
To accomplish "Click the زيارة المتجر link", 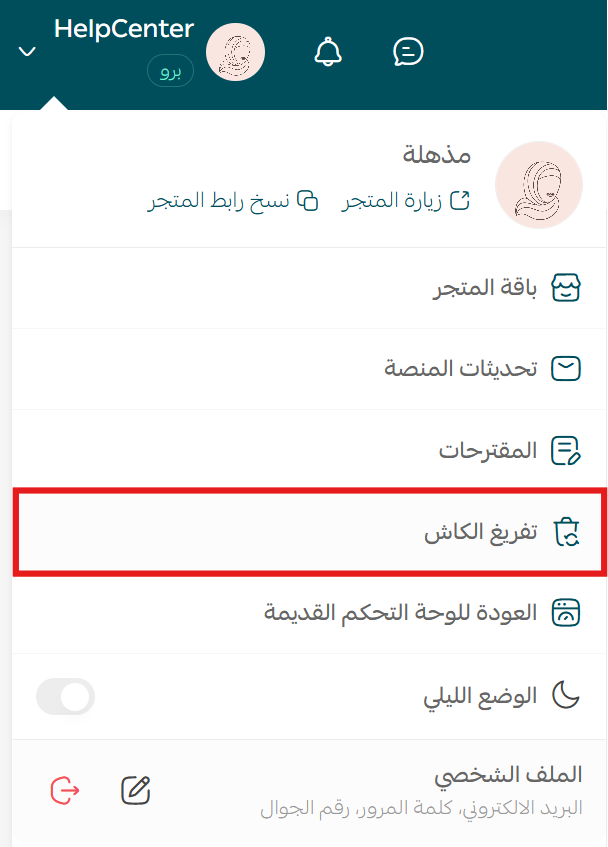I will pos(406,200).
